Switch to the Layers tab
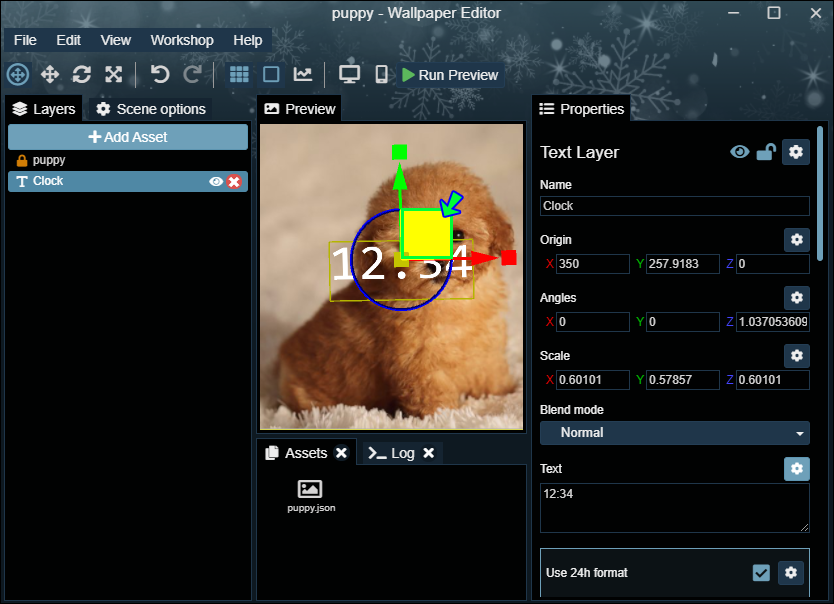The width and height of the screenshot is (834, 604). coord(44,109)
